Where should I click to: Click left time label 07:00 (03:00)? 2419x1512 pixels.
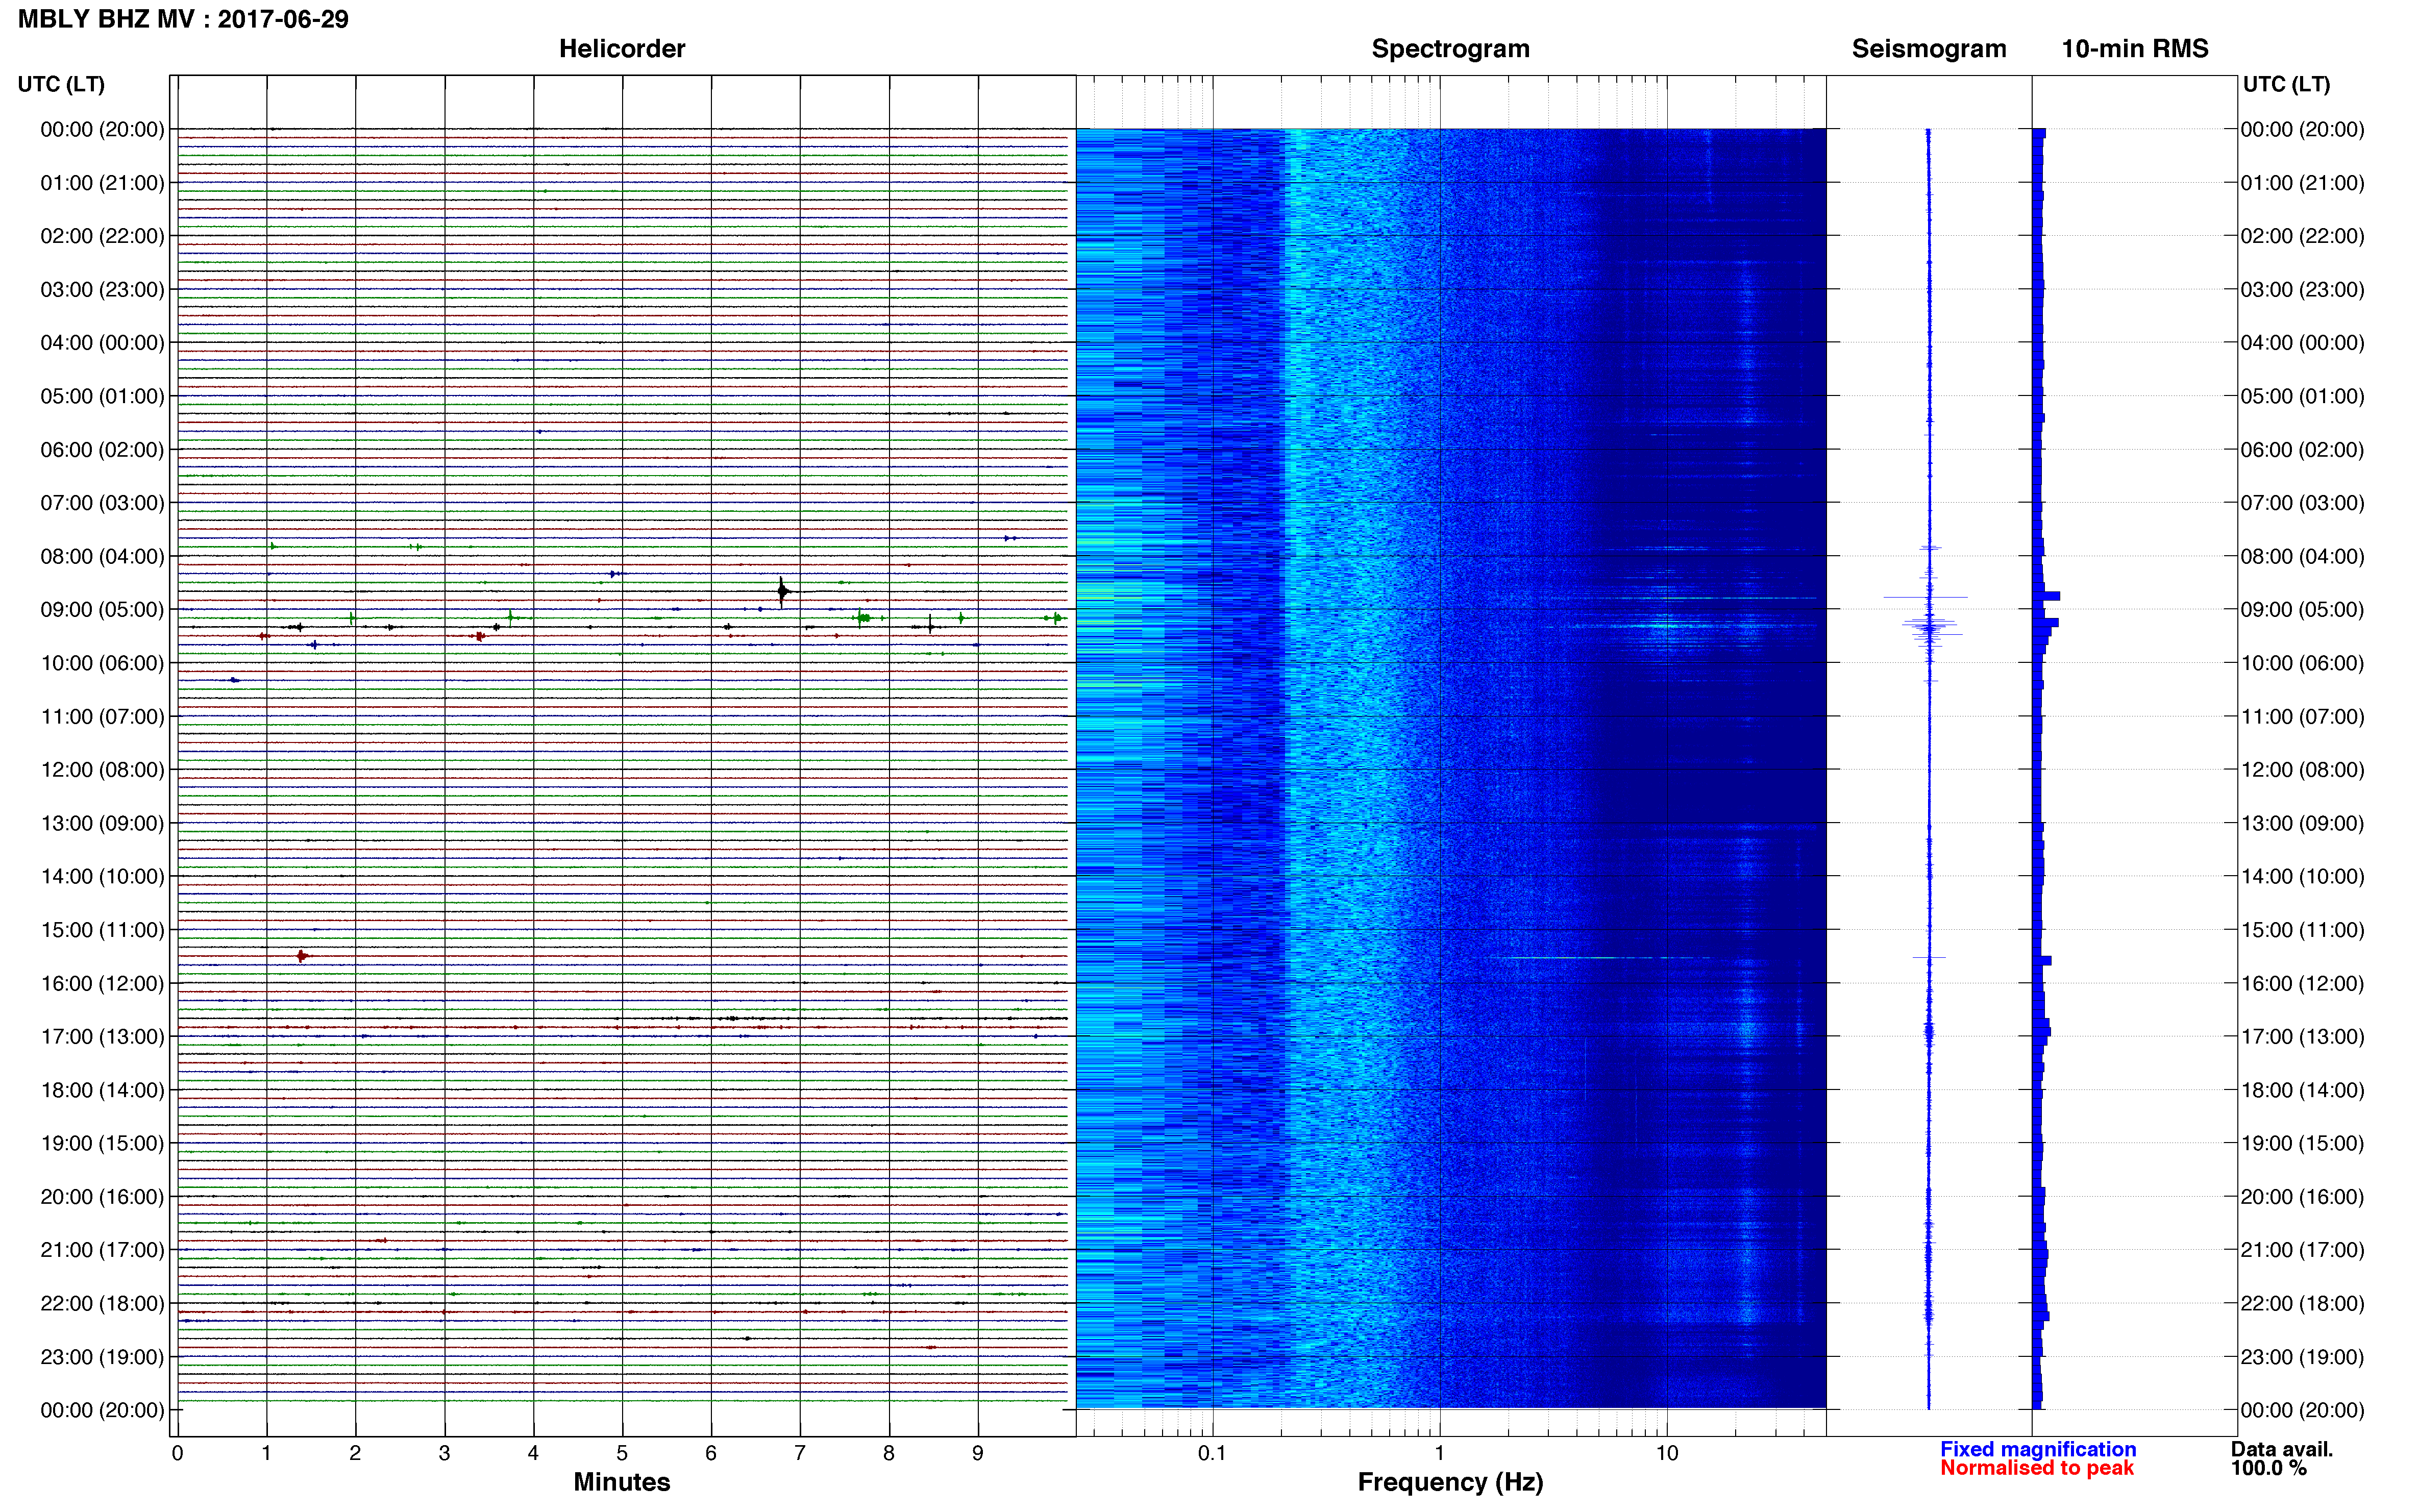[102, 503]
